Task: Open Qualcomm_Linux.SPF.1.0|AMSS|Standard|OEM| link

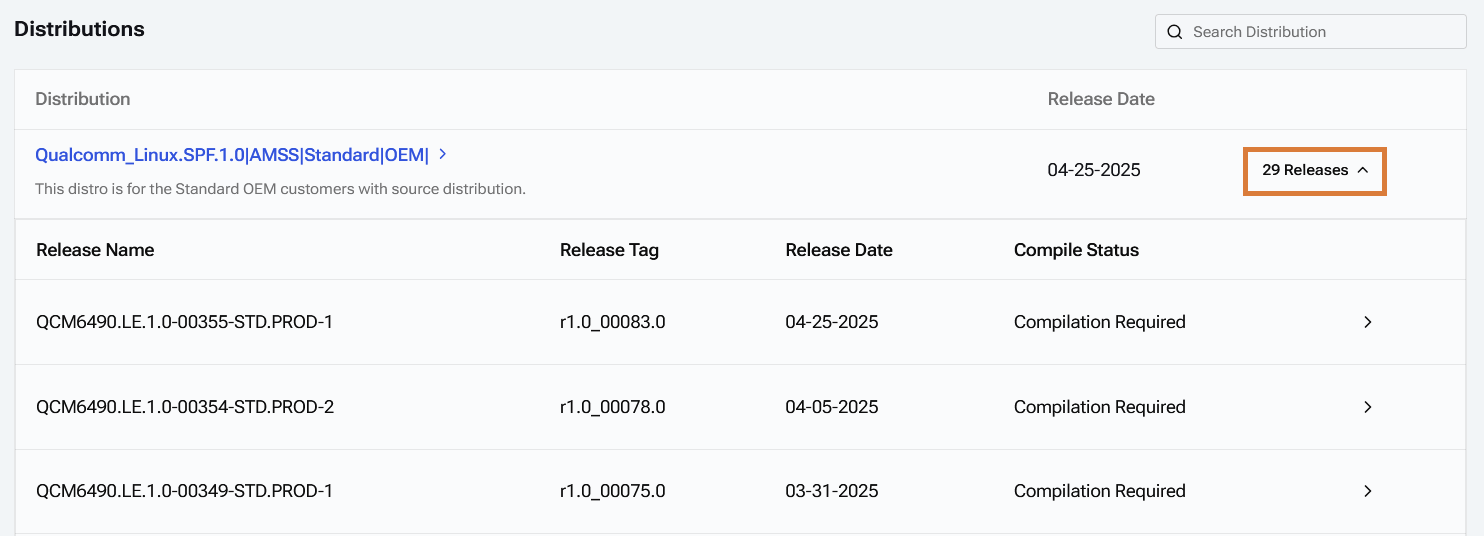Action: click(232, 155)
